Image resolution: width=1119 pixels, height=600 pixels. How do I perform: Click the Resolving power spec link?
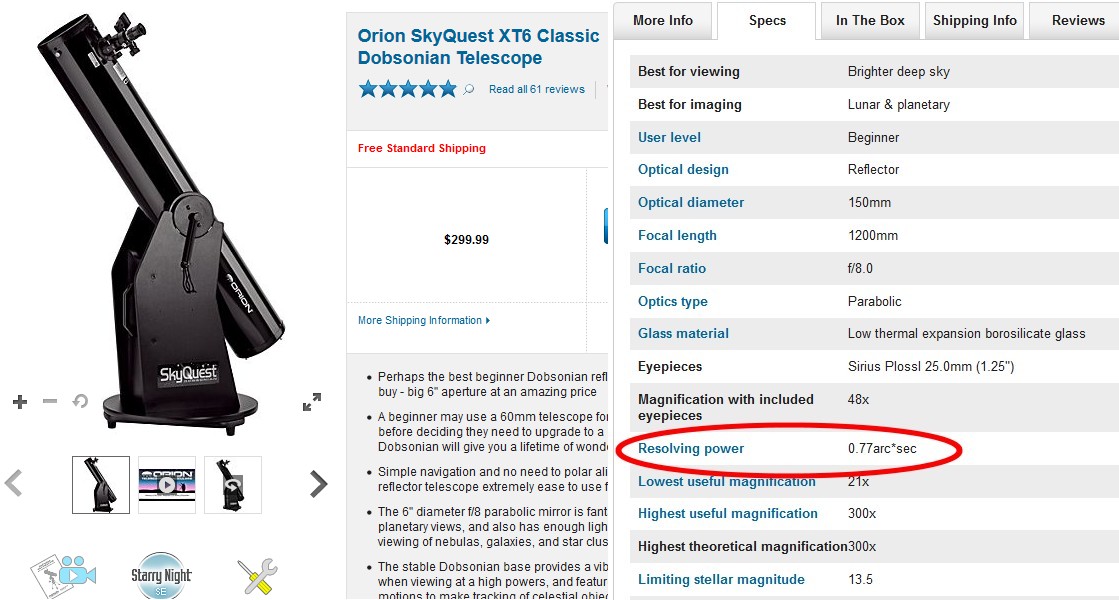point(691,449)
